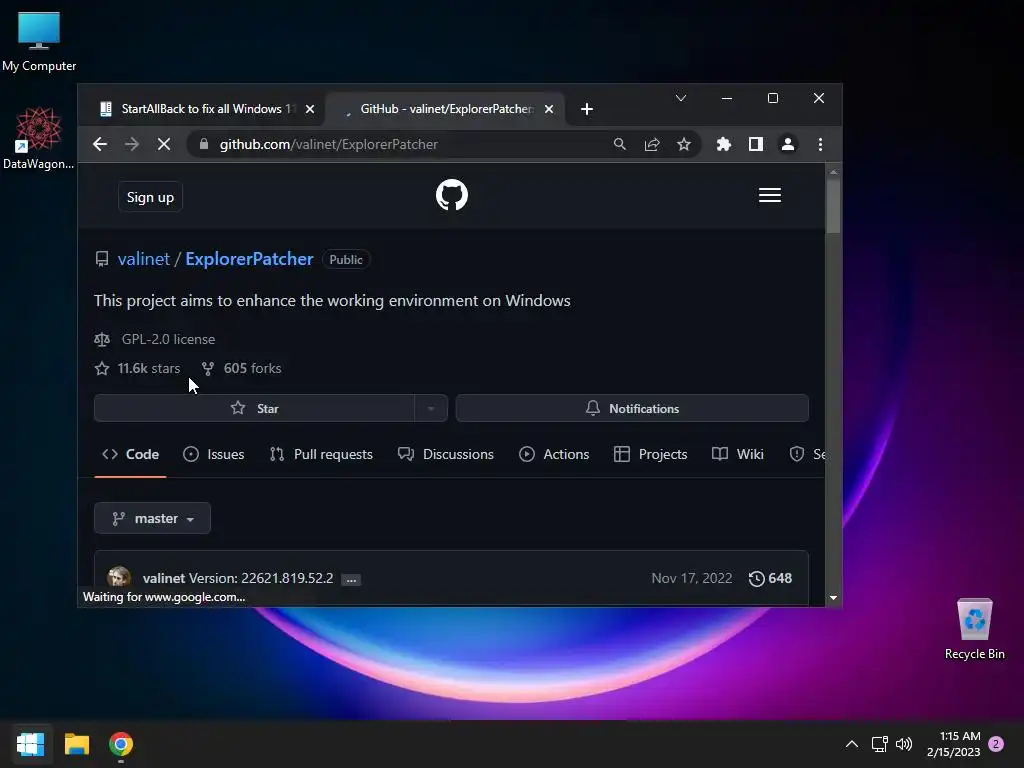Open a new Chrome tab
The height and width of the screenshot is (768, 1024).
[x=586, y=109]
